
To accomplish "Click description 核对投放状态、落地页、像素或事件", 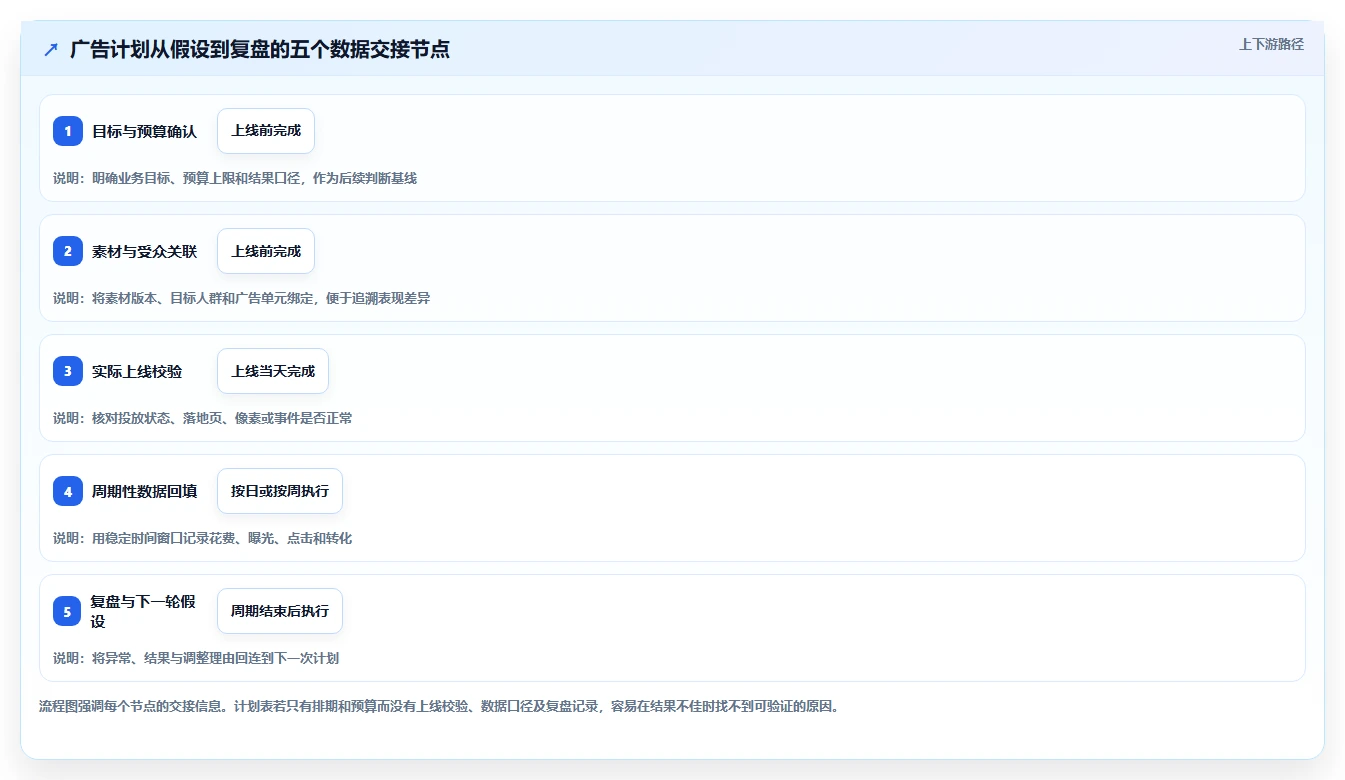I will tap(203, 418).
